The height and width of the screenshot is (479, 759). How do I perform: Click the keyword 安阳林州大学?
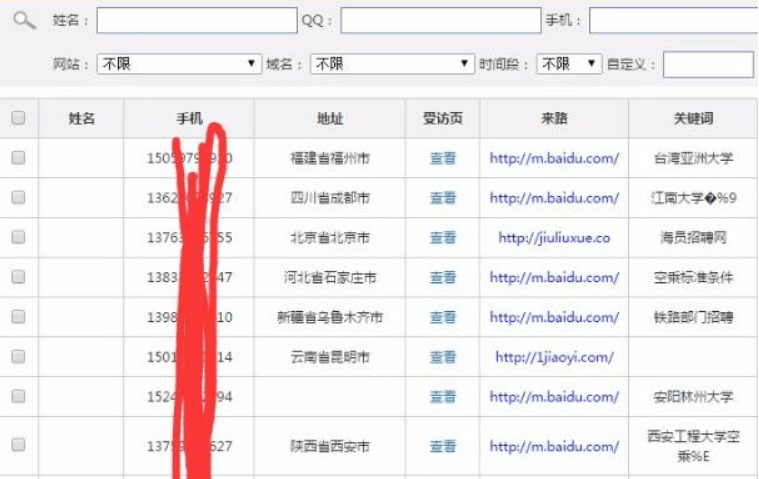[694, 397]
